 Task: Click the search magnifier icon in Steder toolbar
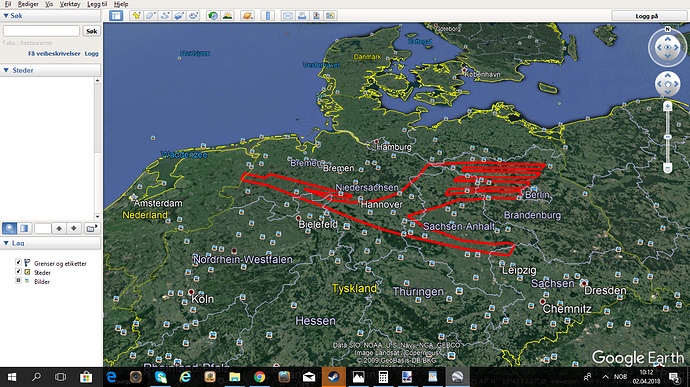[x=10, y=228]
